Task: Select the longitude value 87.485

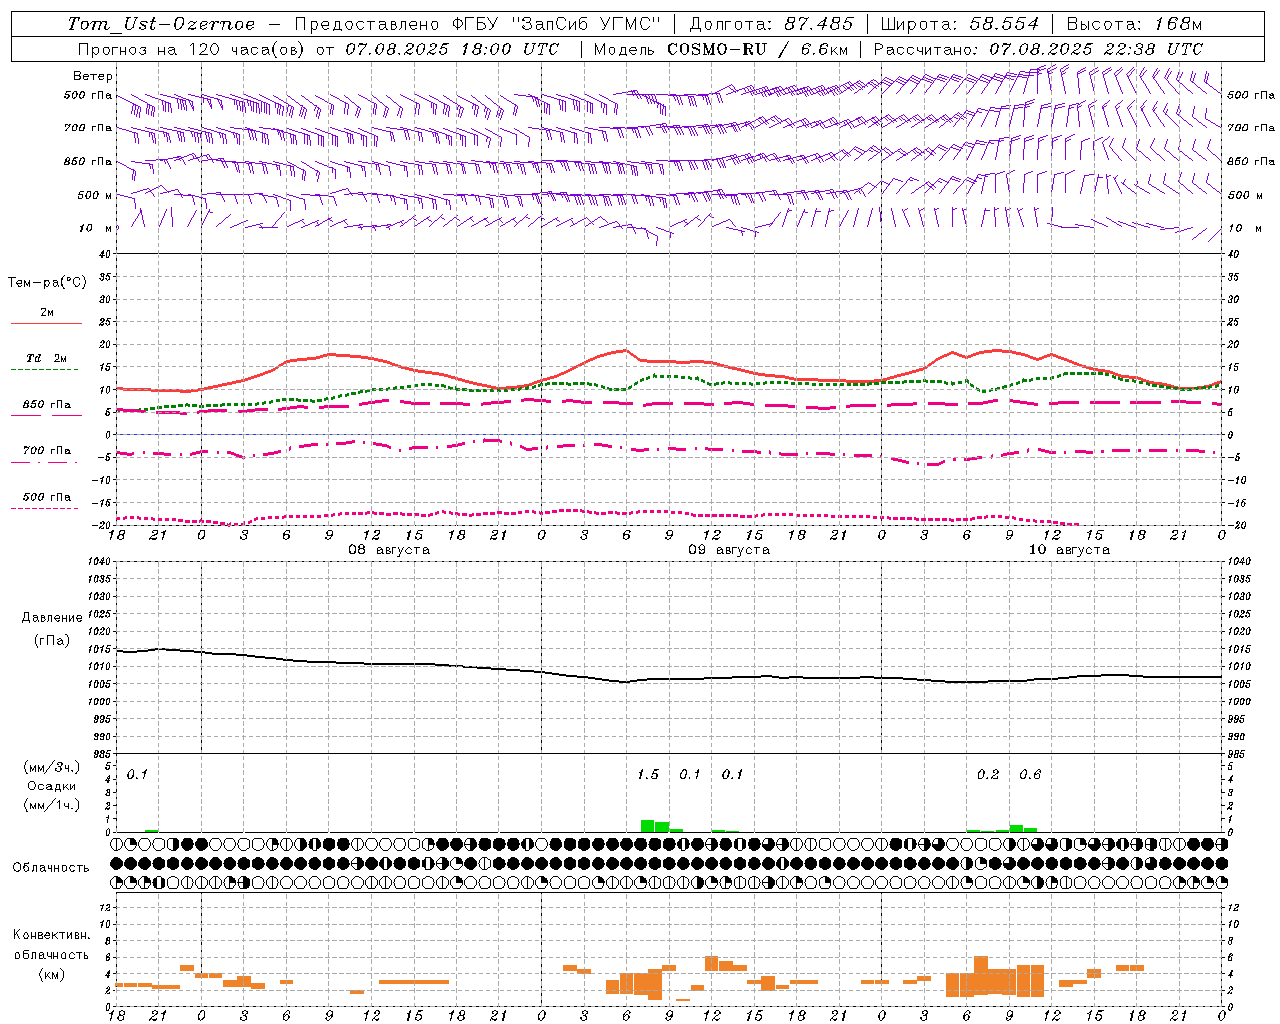Action: click(818, 24)
